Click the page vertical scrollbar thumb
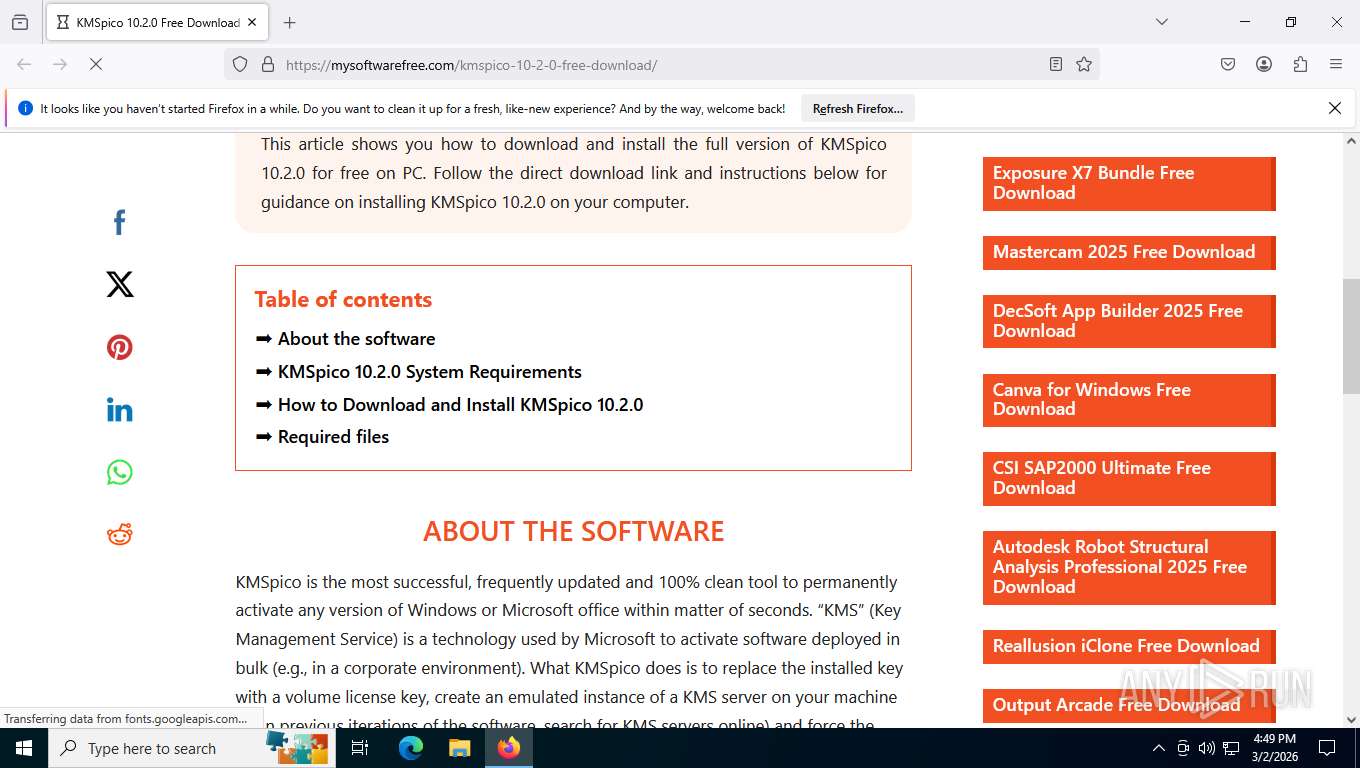Image resolution: width=1360 pixels, height=768 pixels. [x=1350, y=337]
